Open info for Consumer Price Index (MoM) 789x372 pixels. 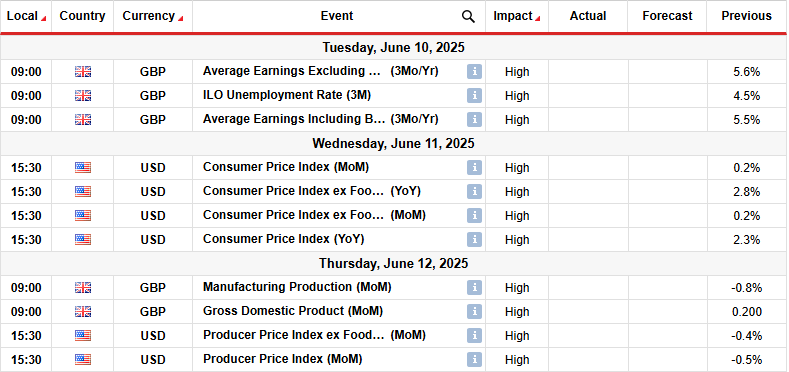(474, 168)
